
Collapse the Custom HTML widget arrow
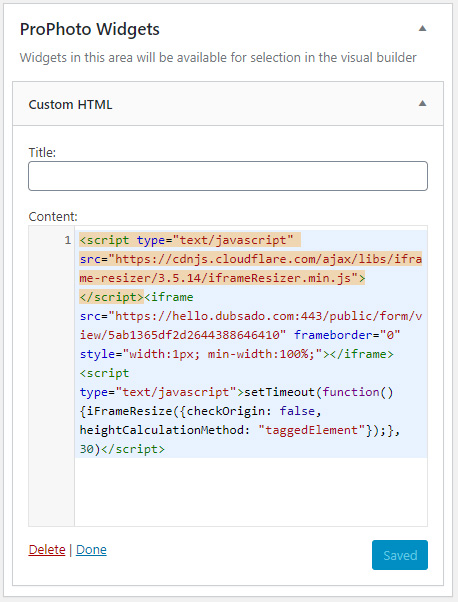pos(422,103)
